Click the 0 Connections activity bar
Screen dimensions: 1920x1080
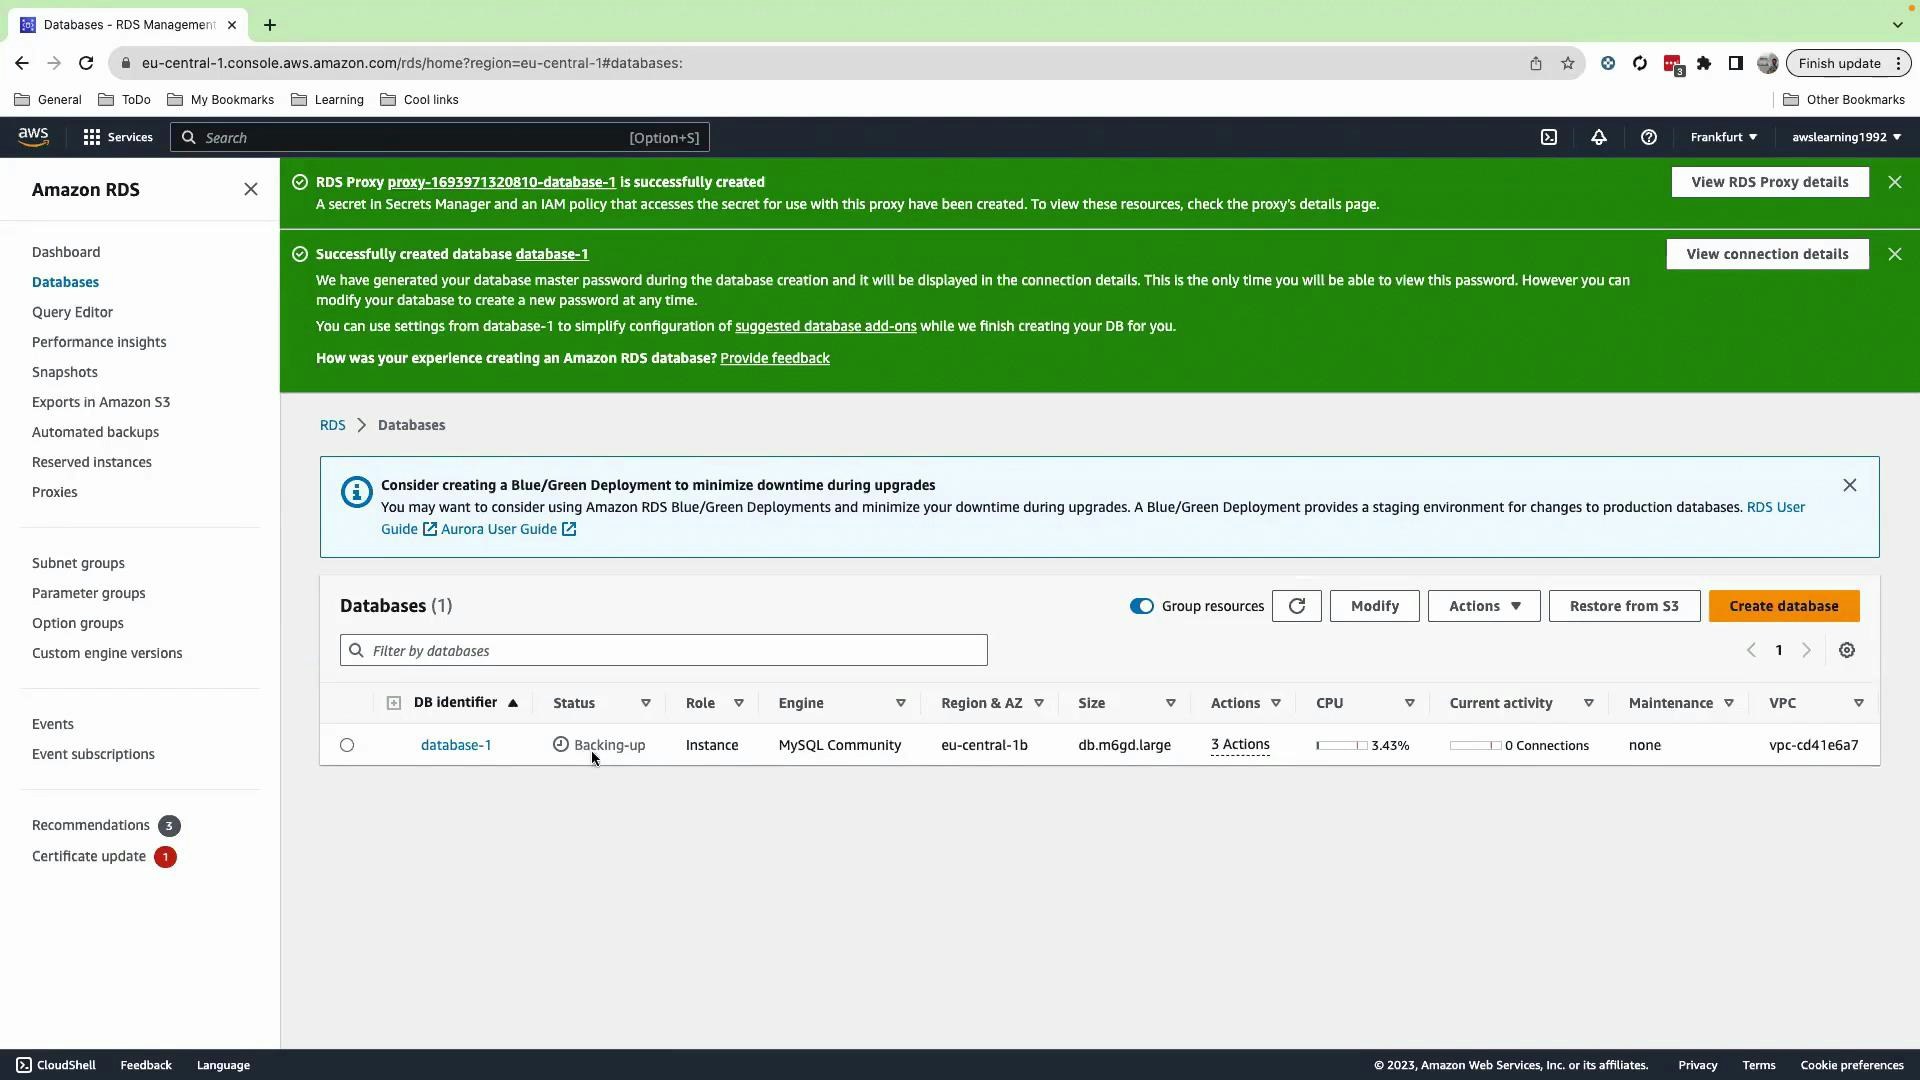[x=1475, y=745]
